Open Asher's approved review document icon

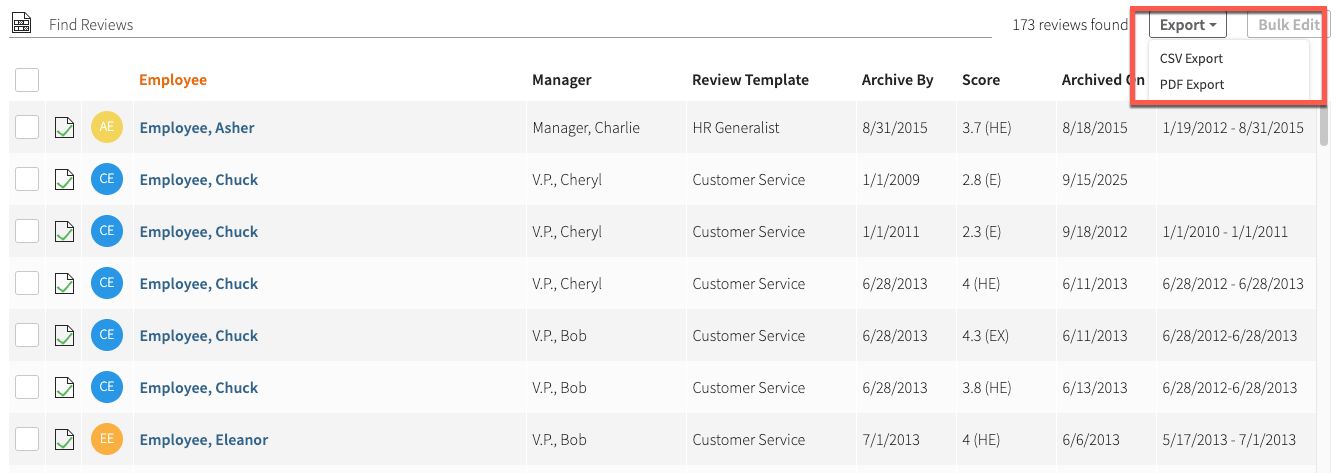pos(65,128)
